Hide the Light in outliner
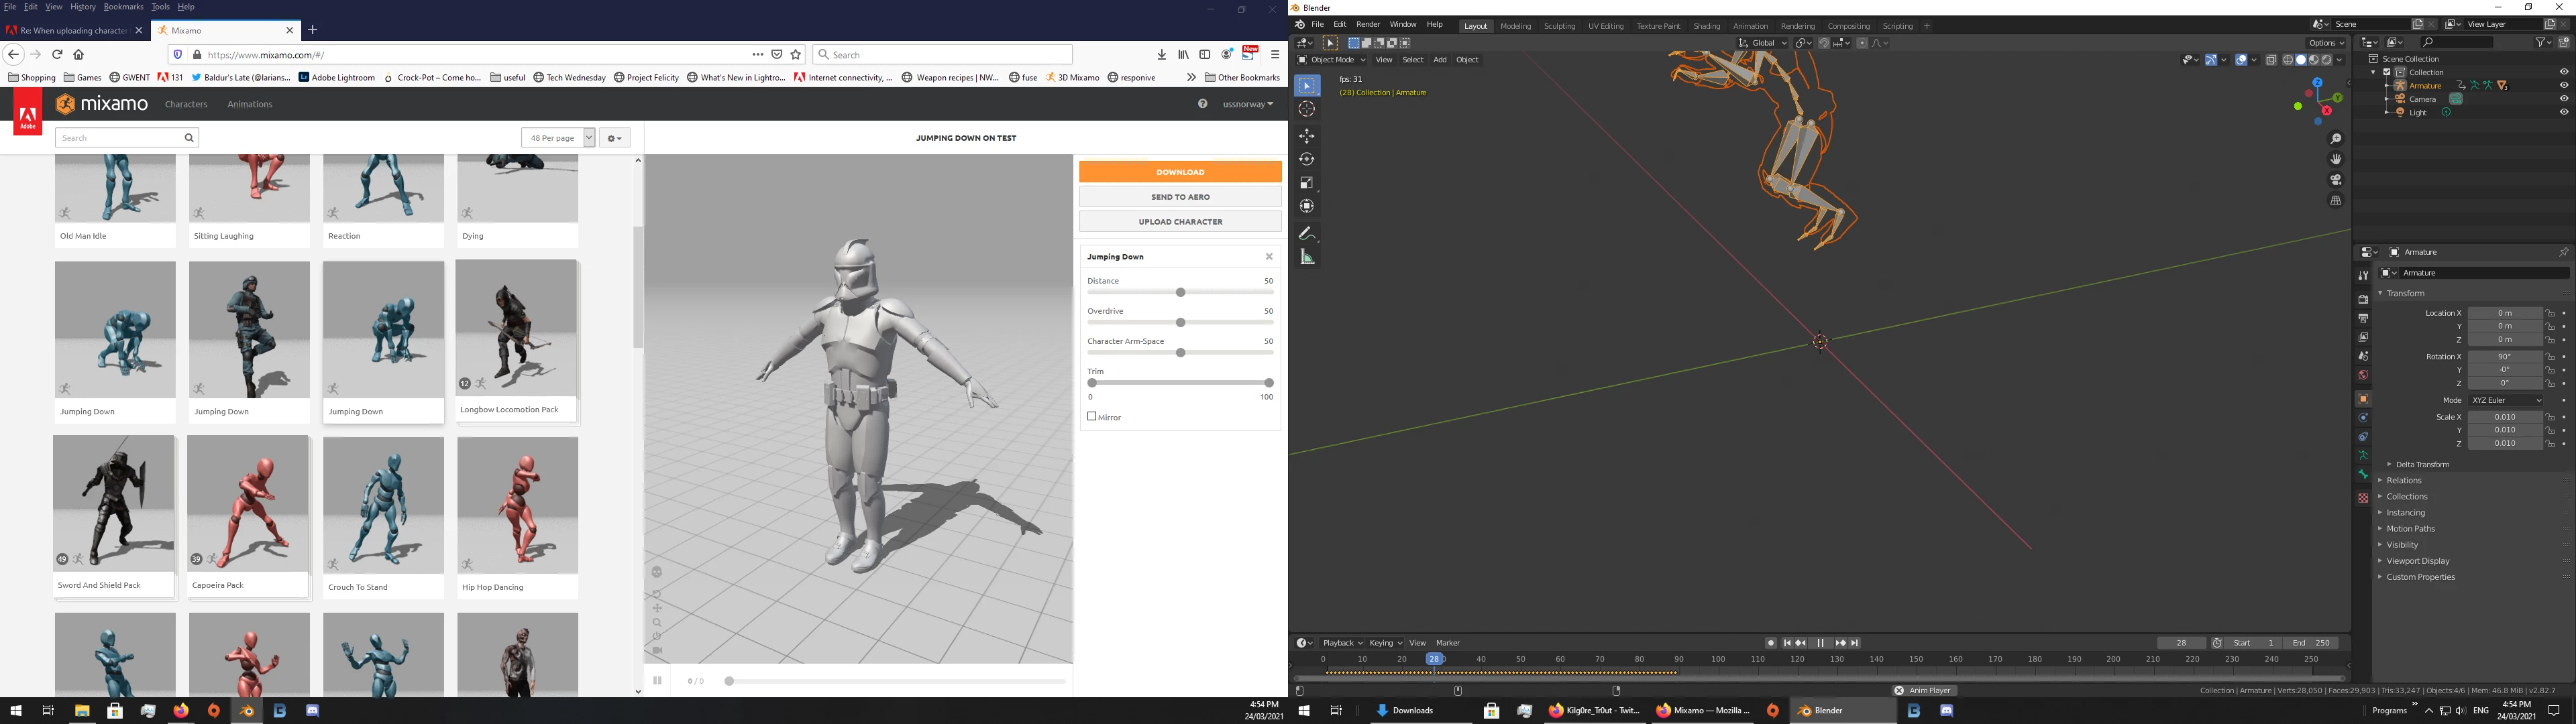This screenshot has width=2576, height=724. tap(2564, 113)
